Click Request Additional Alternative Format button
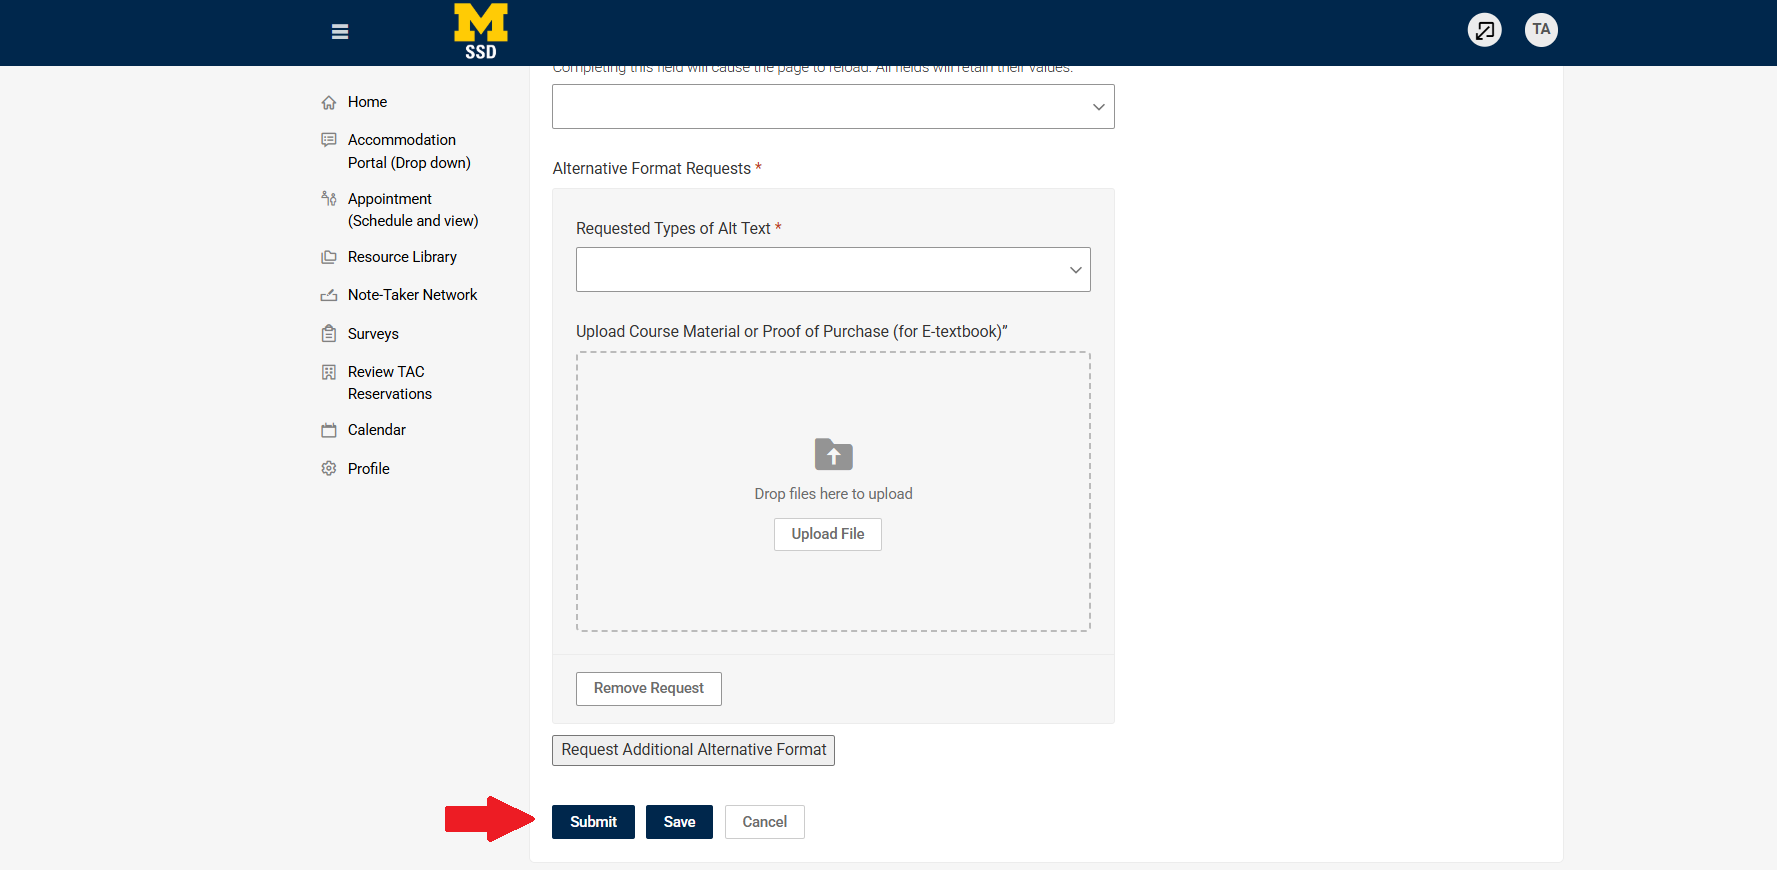The height and width of the screenshot is (870, 1777). 694,750
